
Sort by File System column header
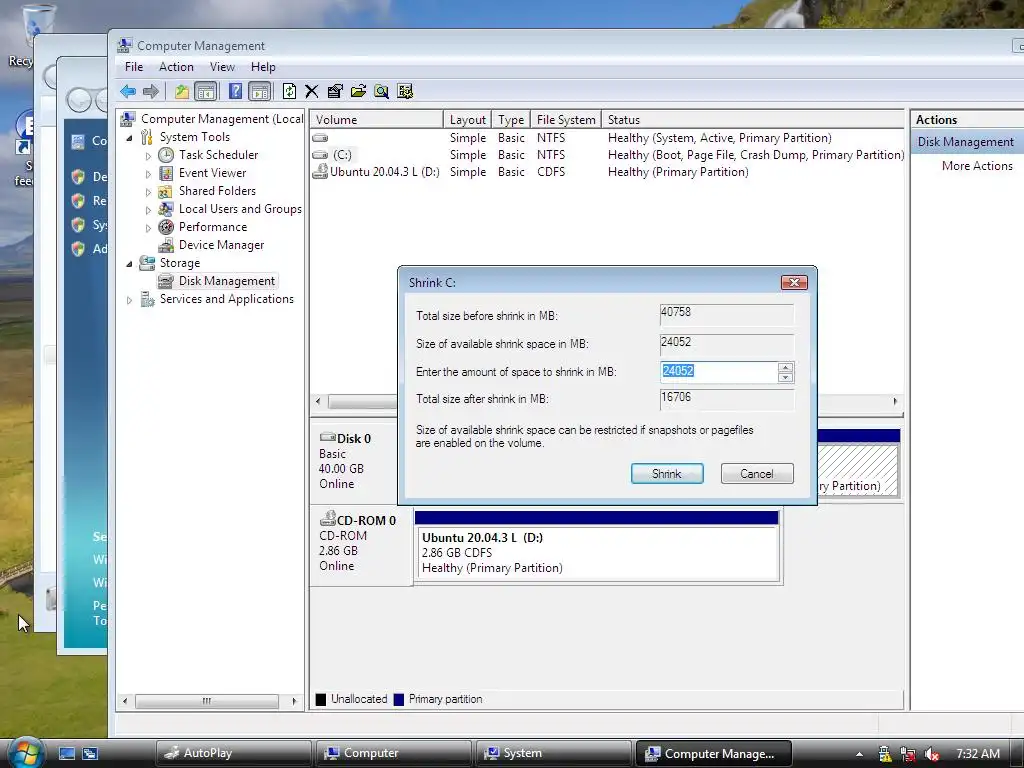(x=566, y=120)
